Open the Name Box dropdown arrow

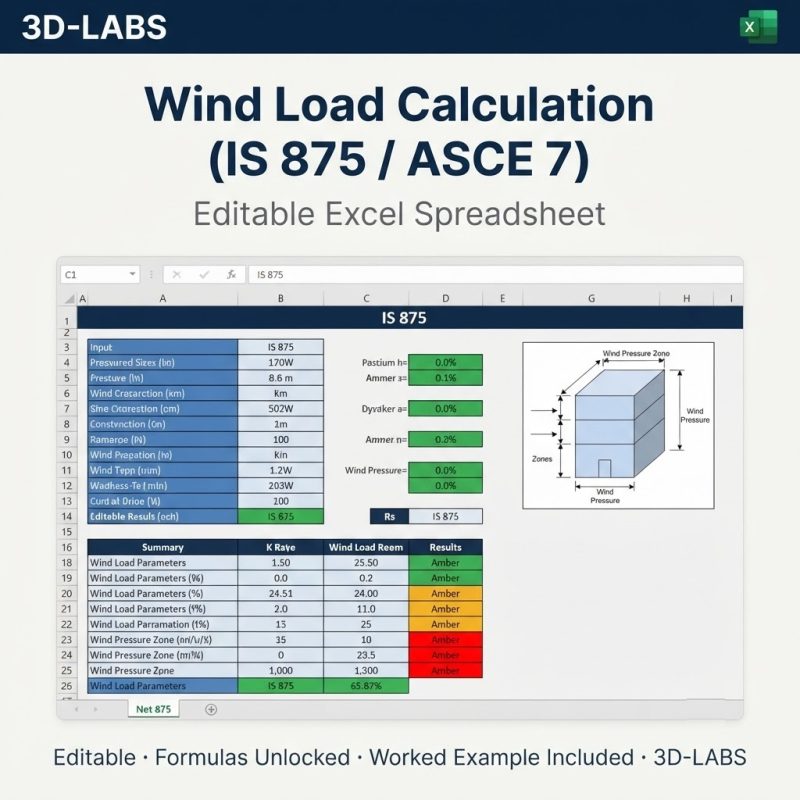132,274
